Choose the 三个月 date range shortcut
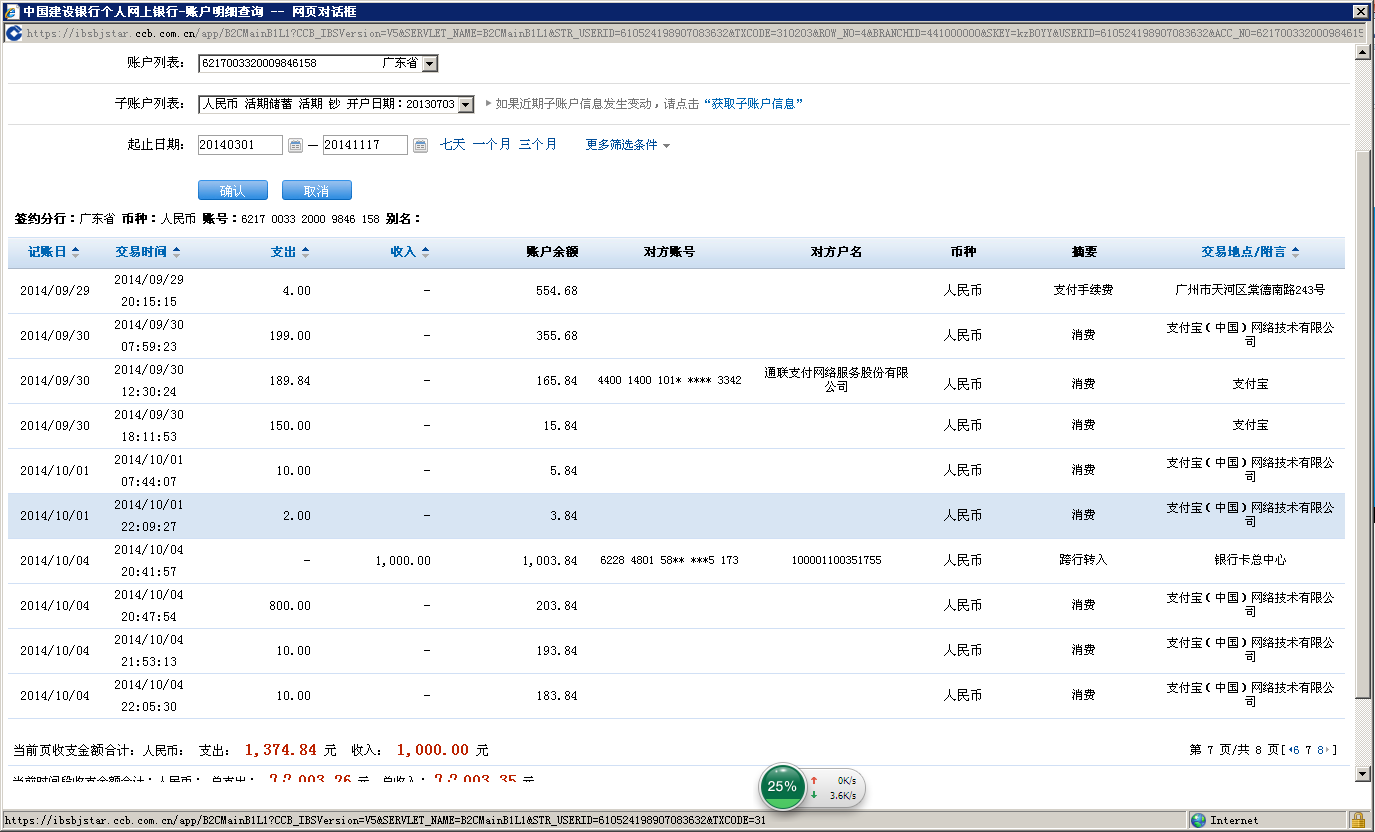Image resolution: width=1375 pixels, height=832 pixels. 537,145
